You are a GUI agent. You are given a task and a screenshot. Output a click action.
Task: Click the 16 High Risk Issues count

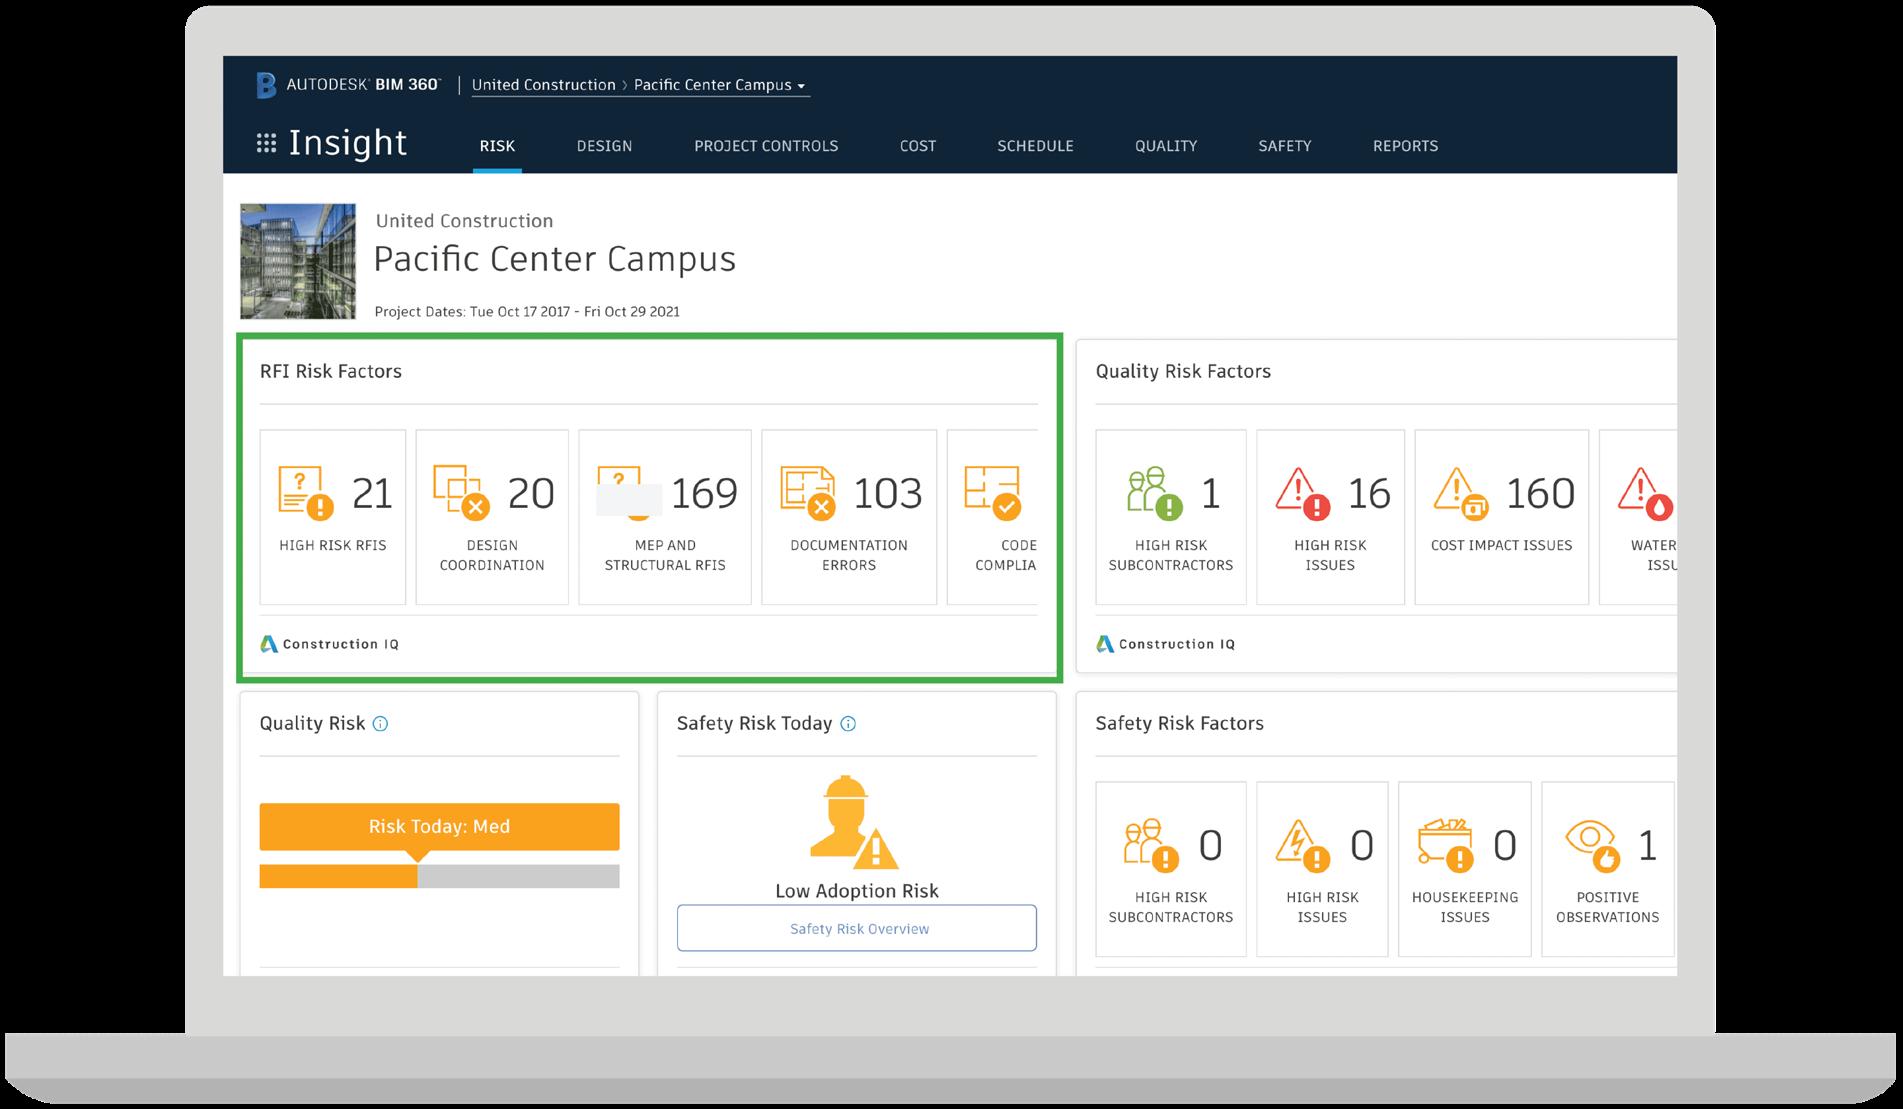click(1369, 493)
